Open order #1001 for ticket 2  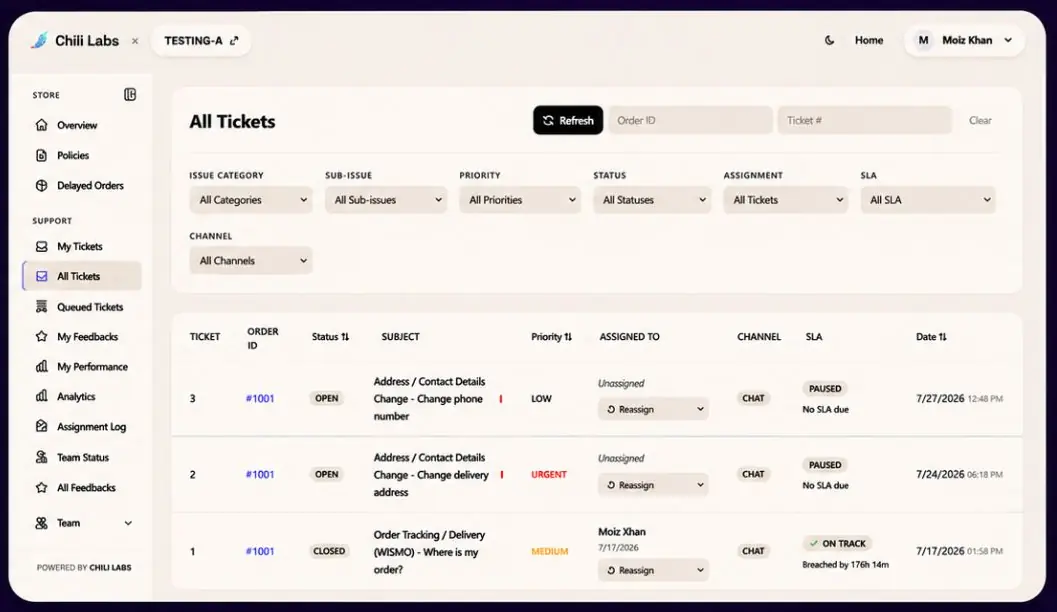[260, 475]
